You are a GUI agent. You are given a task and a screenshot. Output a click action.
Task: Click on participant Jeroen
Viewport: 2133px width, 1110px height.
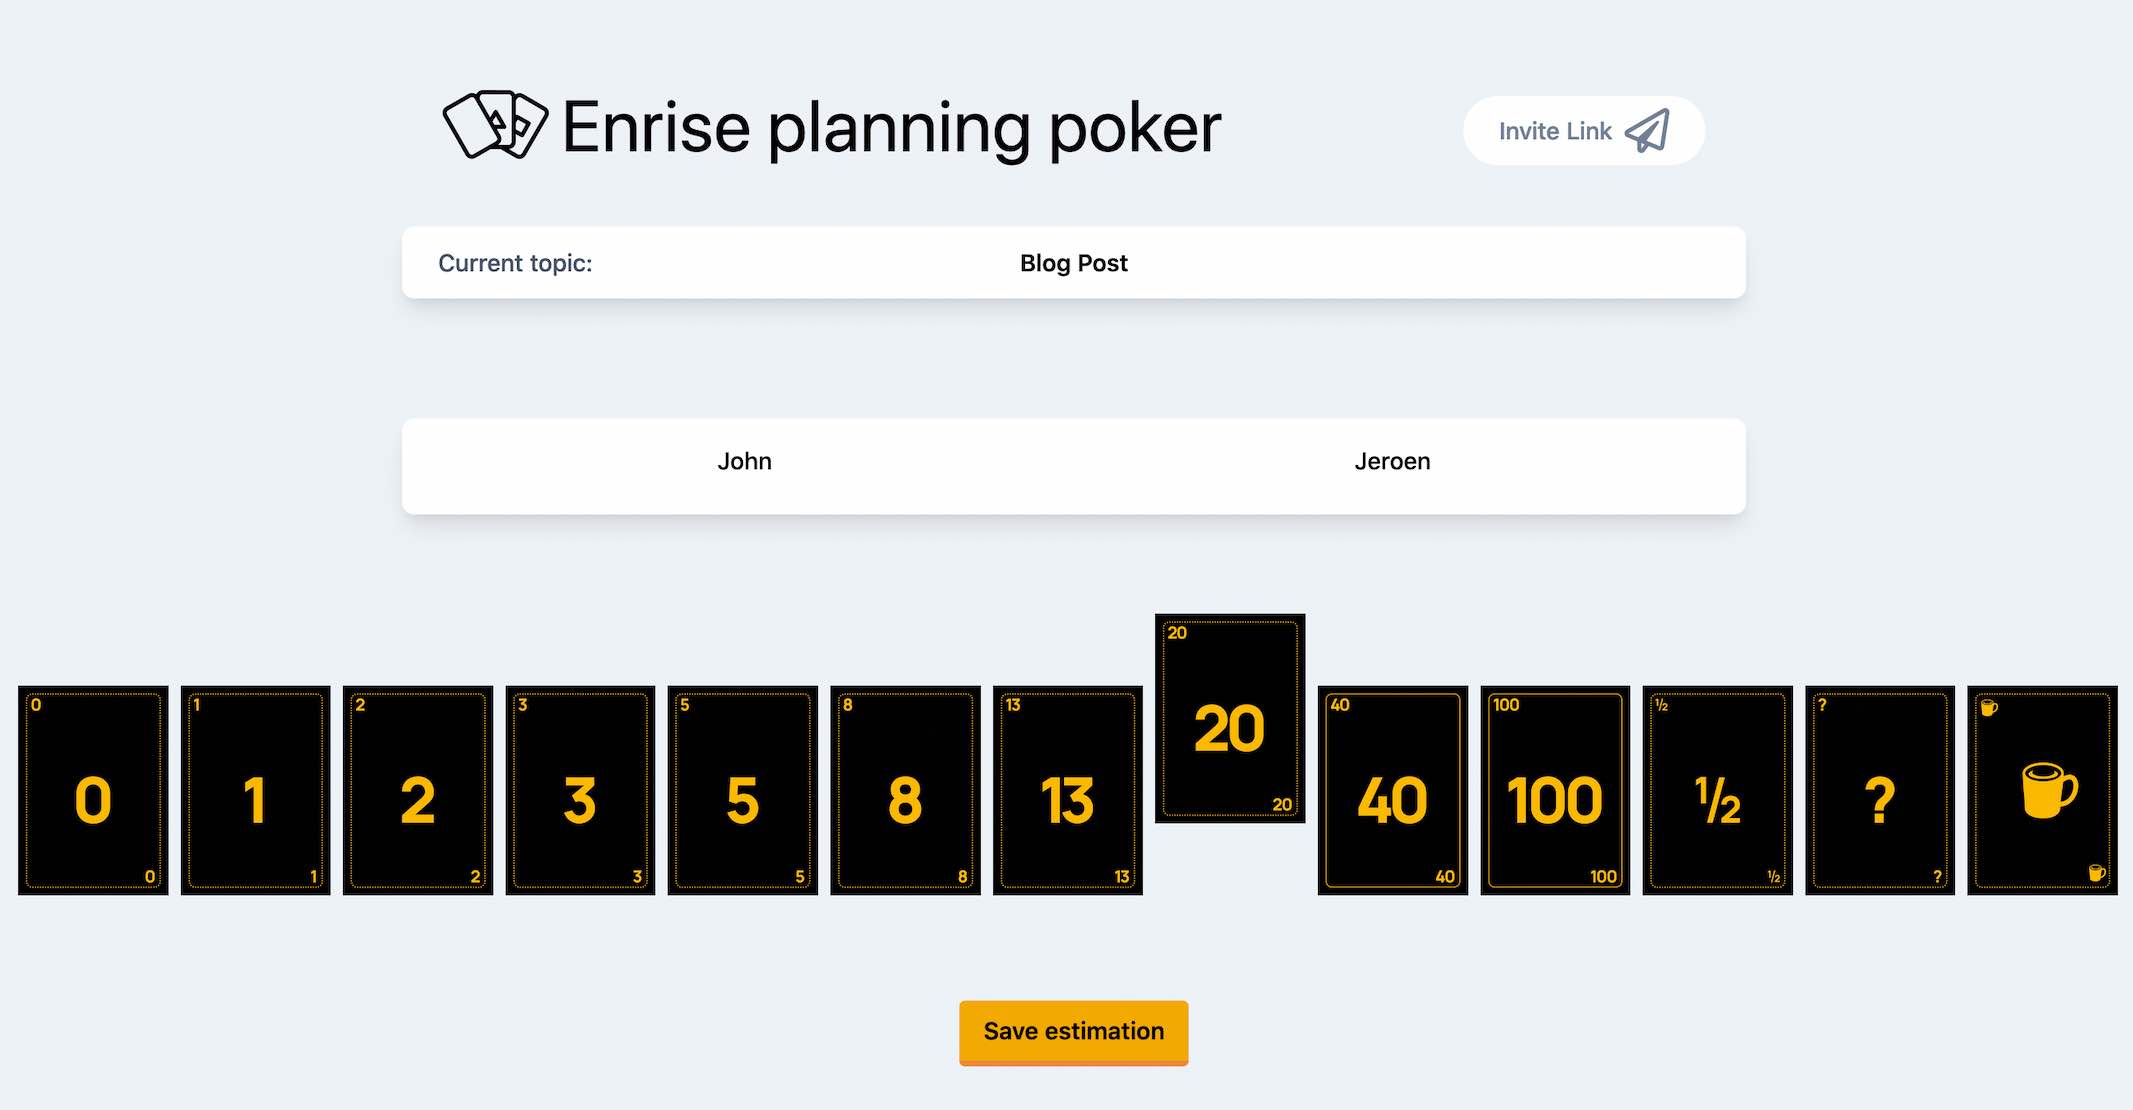(x=1392, y=462)
